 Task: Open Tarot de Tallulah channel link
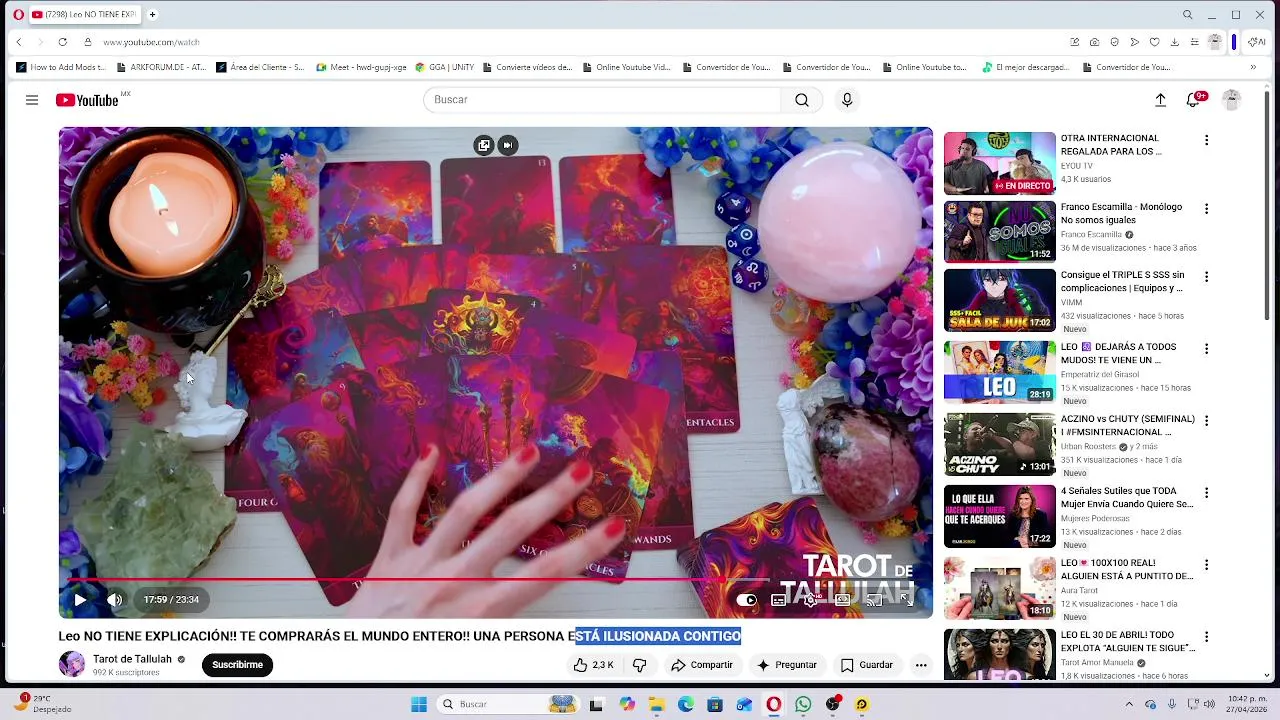(132, 659)
